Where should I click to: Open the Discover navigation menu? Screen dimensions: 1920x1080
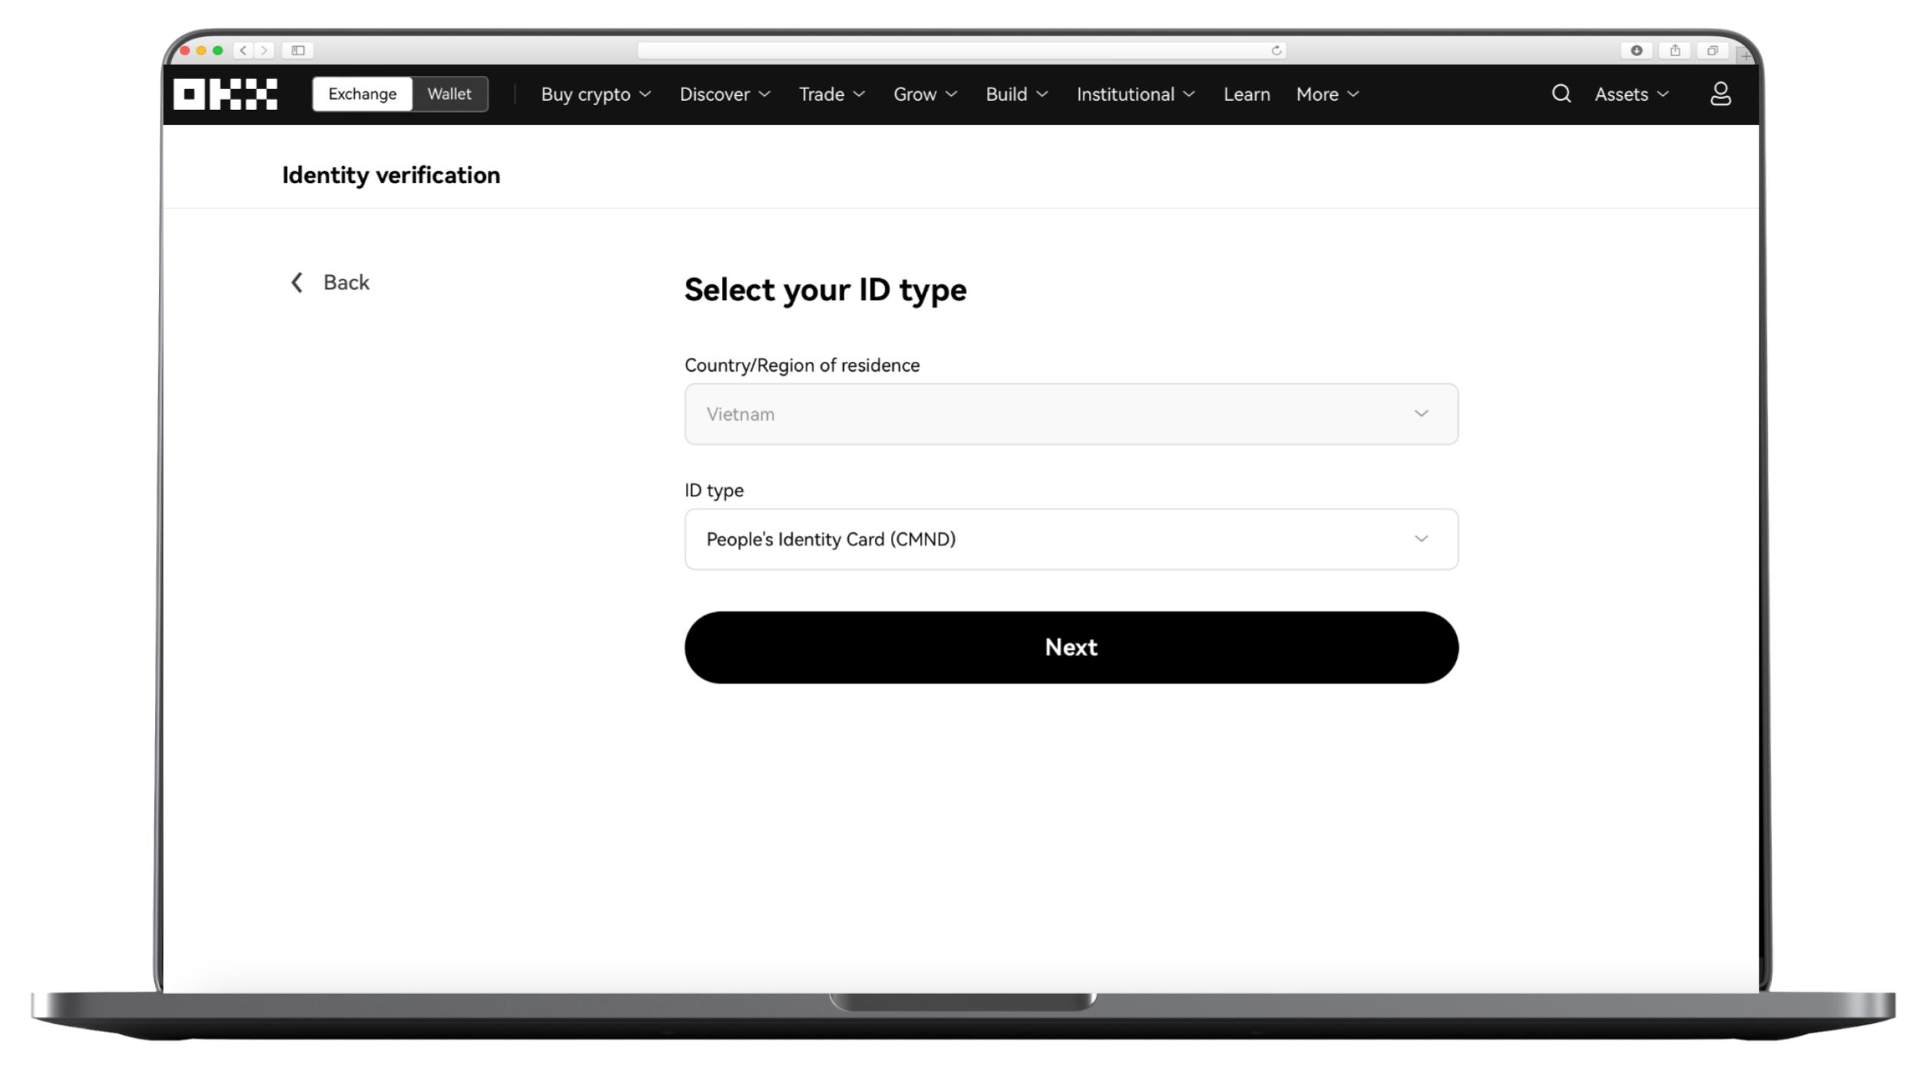click(724, 94)
